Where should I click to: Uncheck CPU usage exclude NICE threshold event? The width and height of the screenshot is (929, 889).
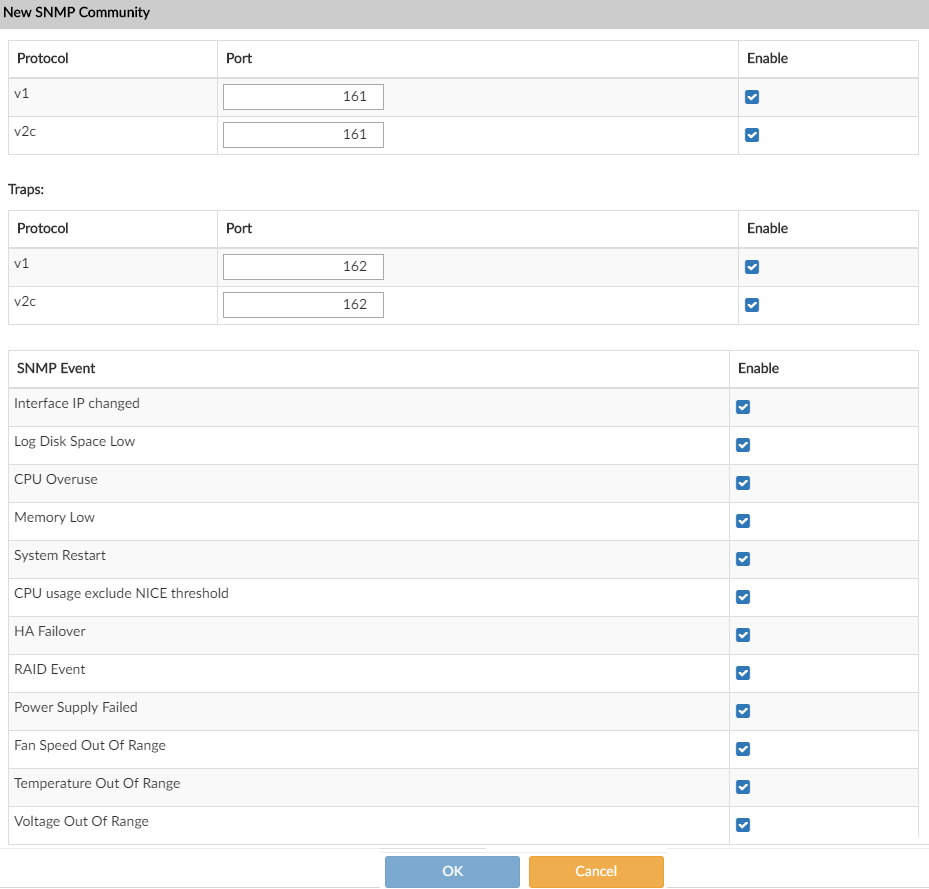click(742, 596)
